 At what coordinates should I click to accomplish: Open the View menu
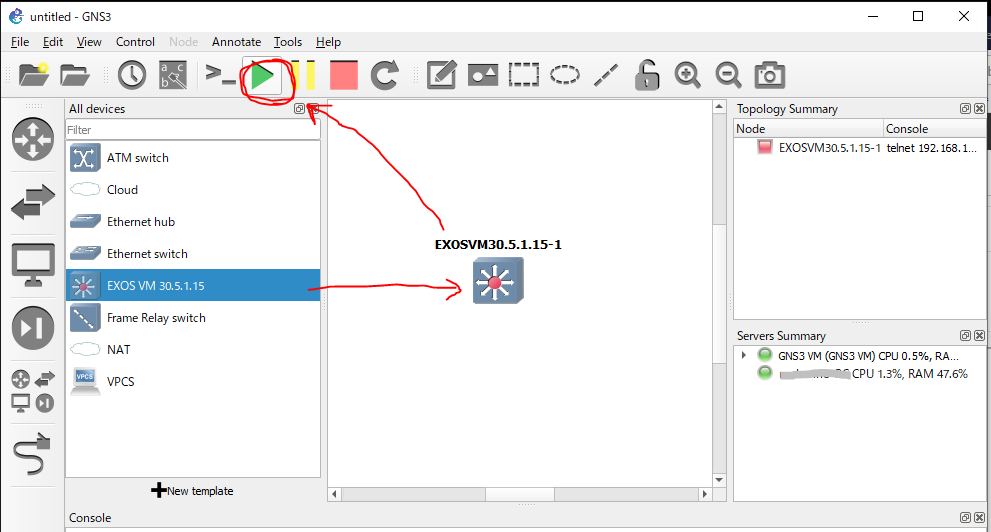point(89,42)
